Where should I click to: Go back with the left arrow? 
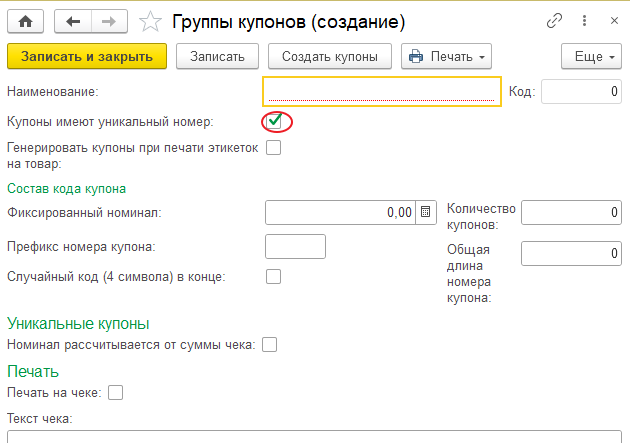(72, 20)
